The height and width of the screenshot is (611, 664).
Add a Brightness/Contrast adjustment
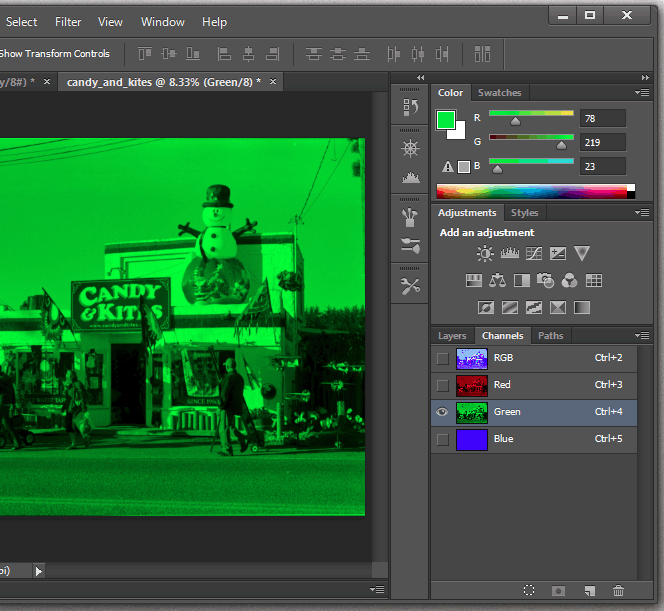coord(485,254)
